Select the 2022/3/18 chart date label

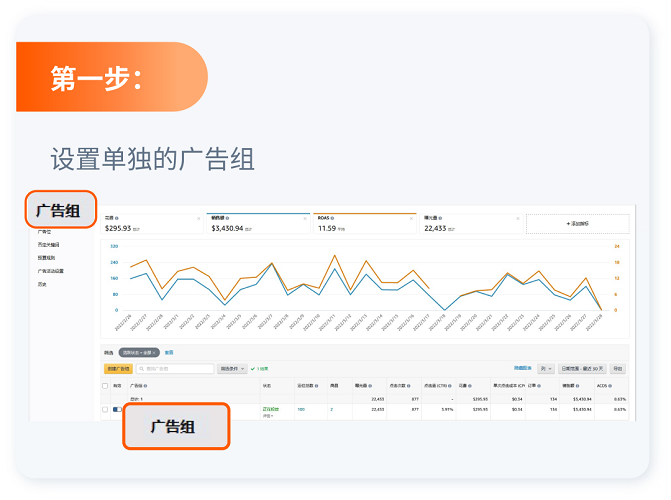tap(437, 322)
